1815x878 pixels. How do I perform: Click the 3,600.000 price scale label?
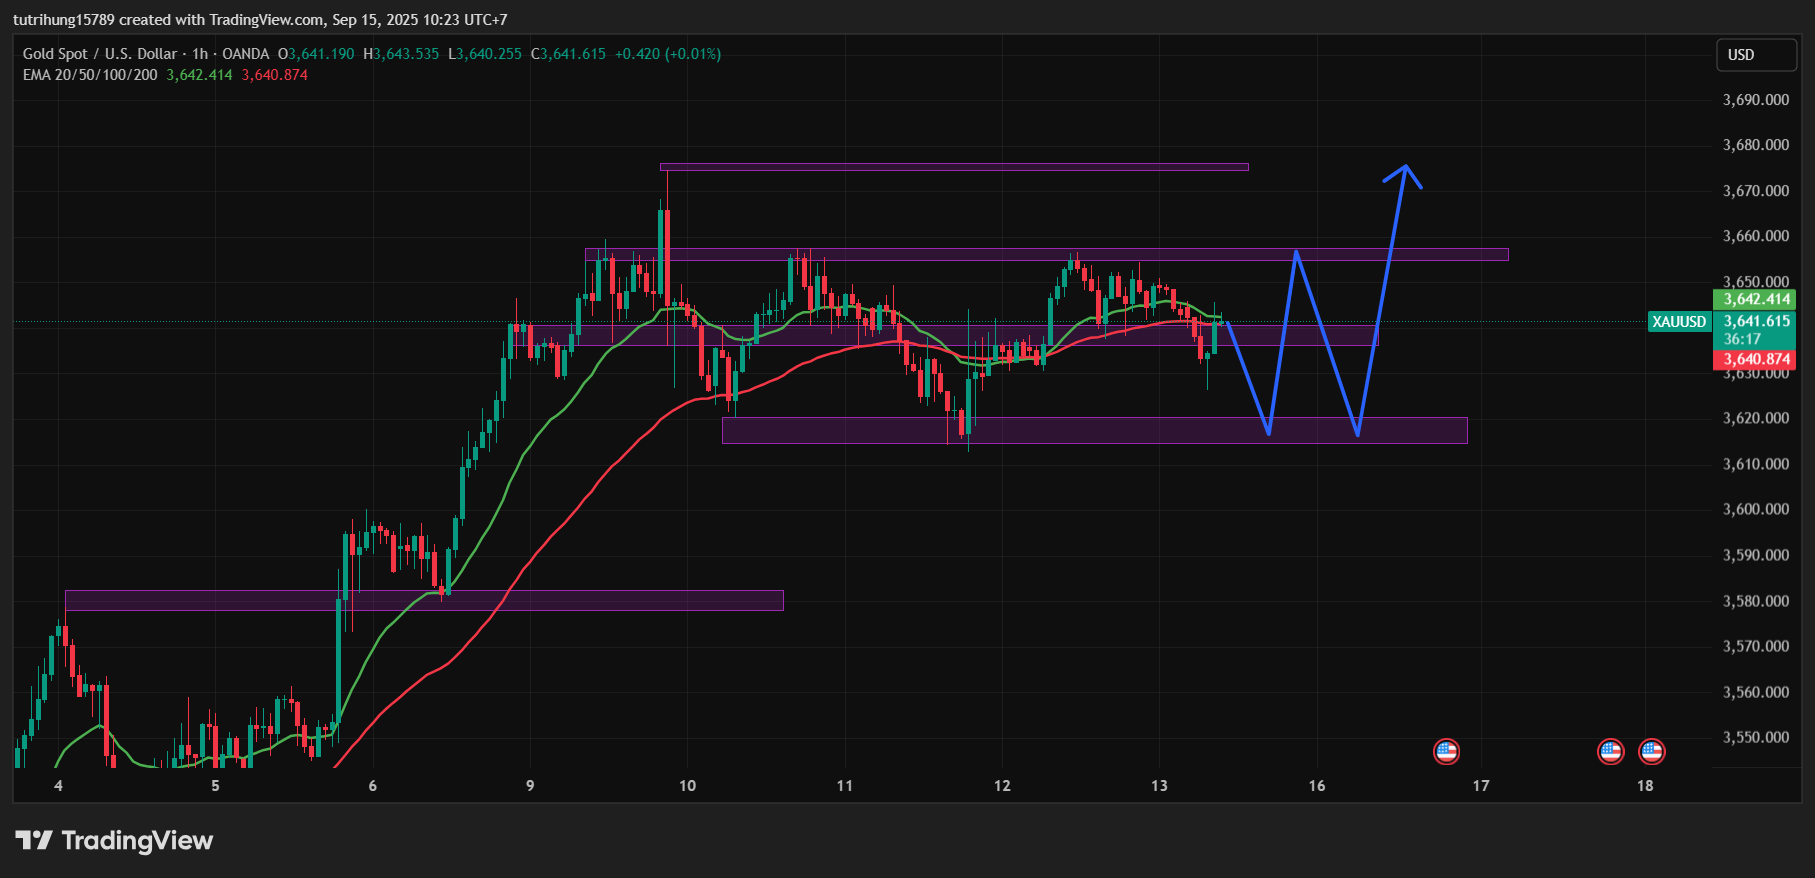(x=1756, y=509)
